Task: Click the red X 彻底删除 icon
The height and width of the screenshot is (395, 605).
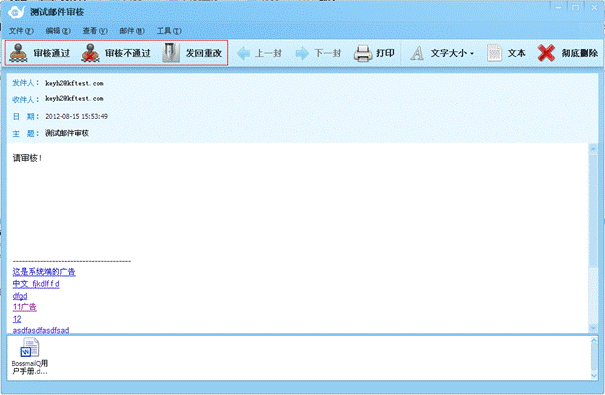Action: coord(546,53)
